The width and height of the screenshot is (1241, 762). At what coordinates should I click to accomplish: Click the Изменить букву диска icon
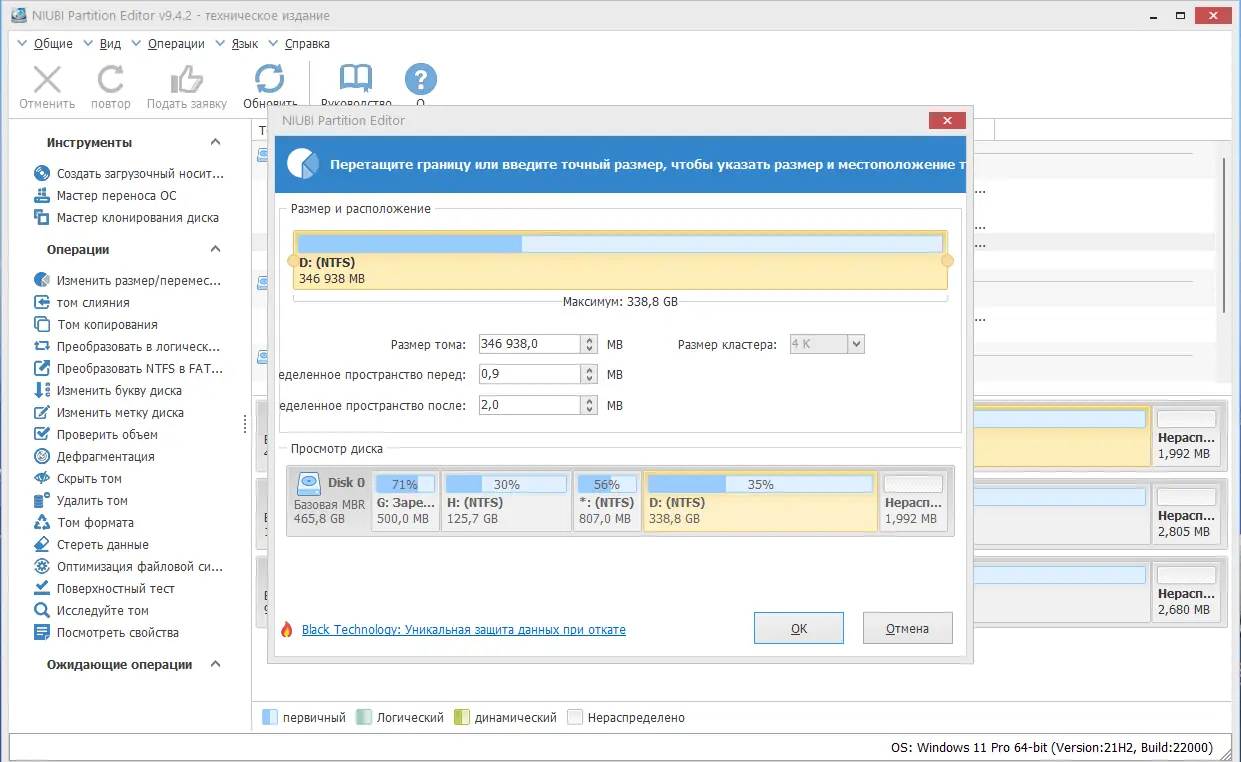[42, 391]
